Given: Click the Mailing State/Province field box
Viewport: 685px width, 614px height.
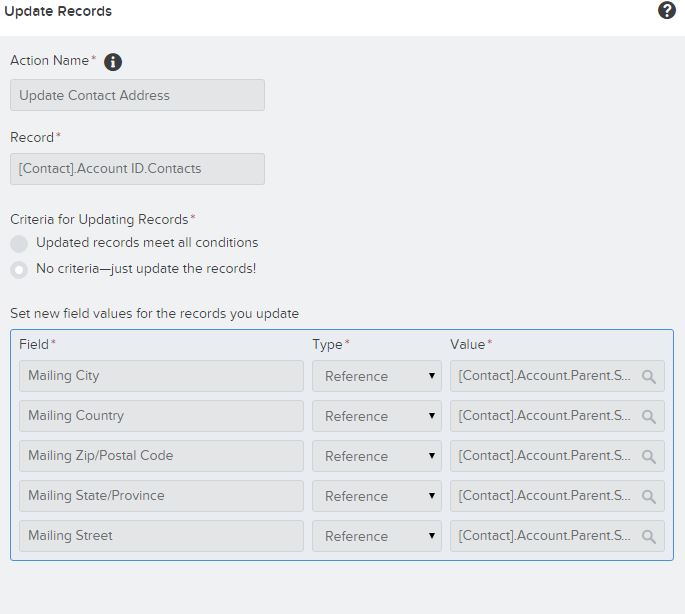Looking at the screenshot, I should pyautogui.click(x=161, y=496).
